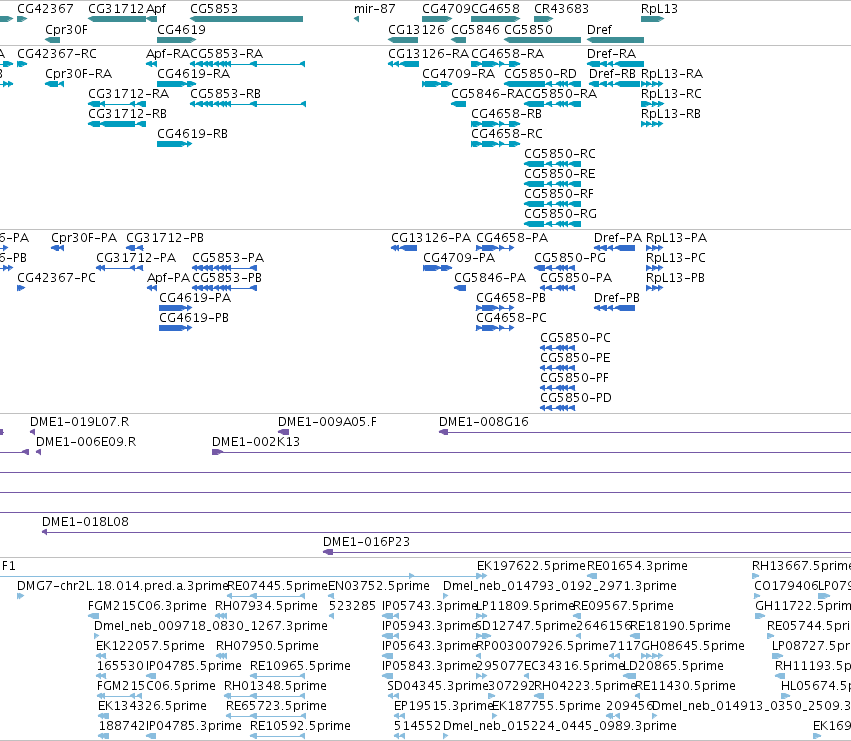This screenshot has width=851, height=741.
Task: Select the CG5850-RC transcript label
Action: (x=560, y=154)
